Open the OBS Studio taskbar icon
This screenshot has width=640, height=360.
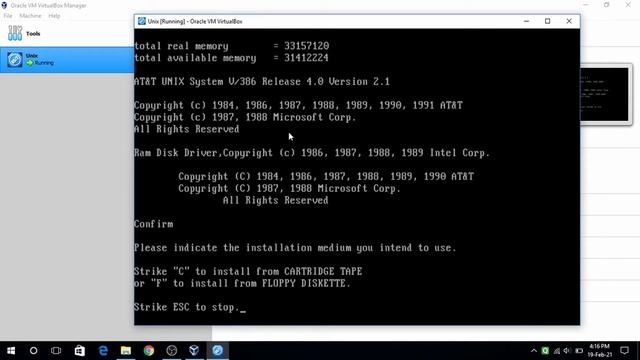(x=172, y=351)
